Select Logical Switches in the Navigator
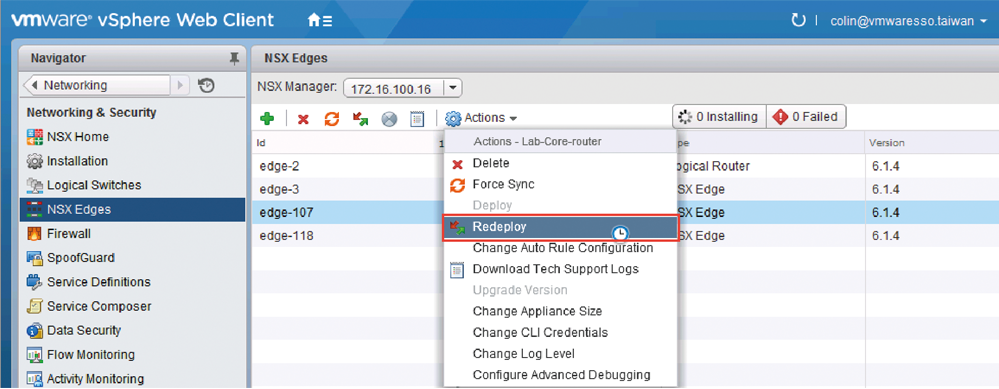Screen dimensions: 999x389 point(133,185)
